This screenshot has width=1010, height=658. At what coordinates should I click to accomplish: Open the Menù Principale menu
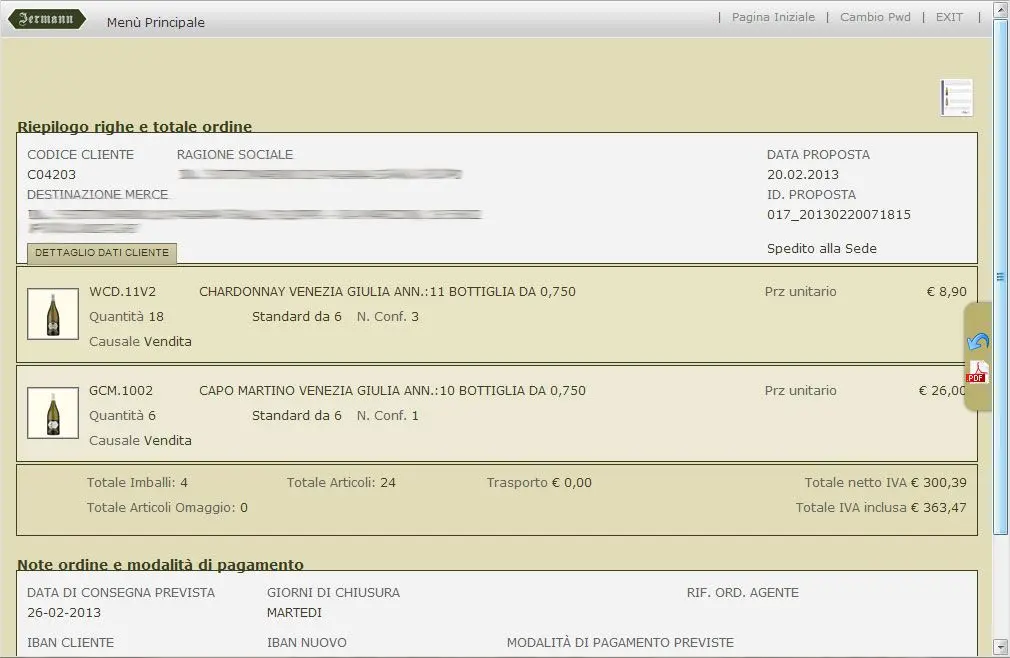pyautogui.click(x=156, y=23)
